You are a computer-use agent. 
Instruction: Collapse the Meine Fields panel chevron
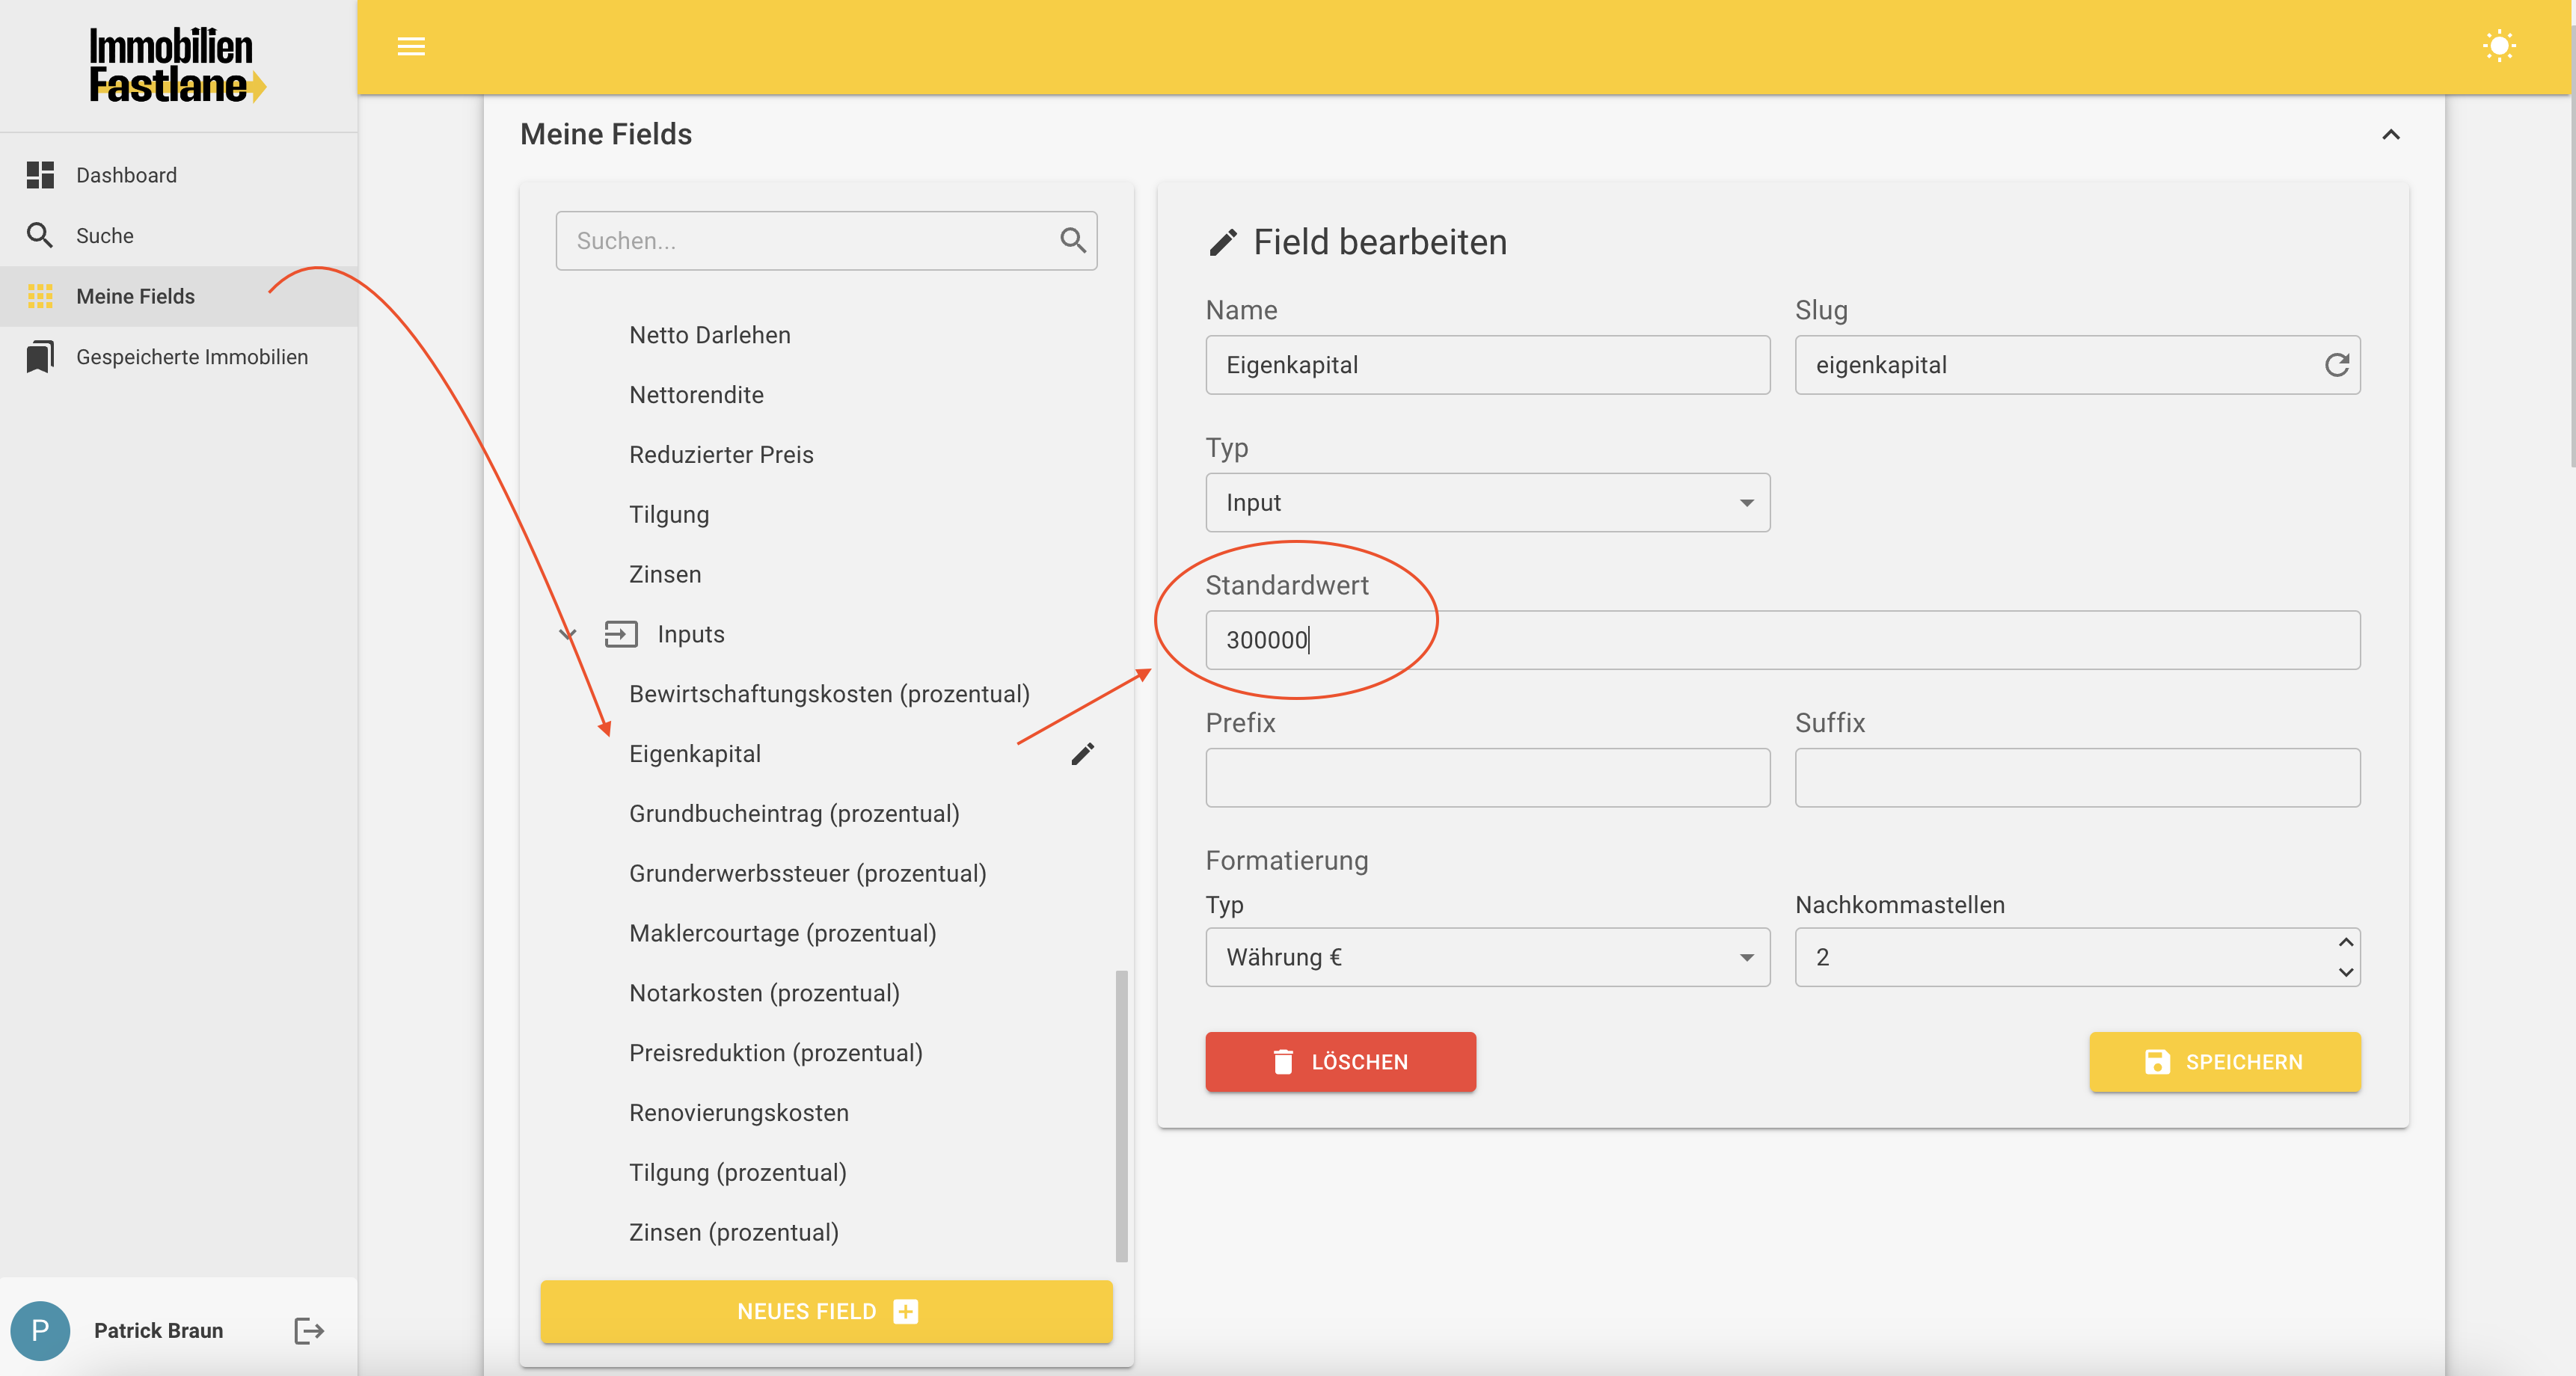tap(2390, 134)
